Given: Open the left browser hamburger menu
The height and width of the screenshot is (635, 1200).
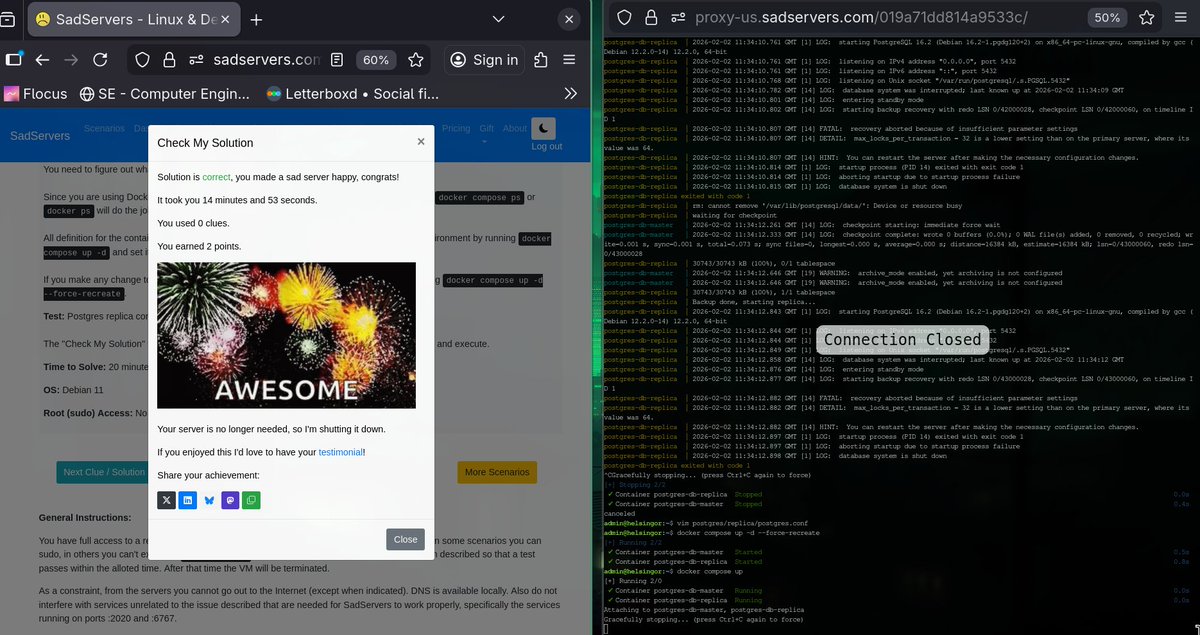Looking at the screenshot, I should tap(569, 60).
